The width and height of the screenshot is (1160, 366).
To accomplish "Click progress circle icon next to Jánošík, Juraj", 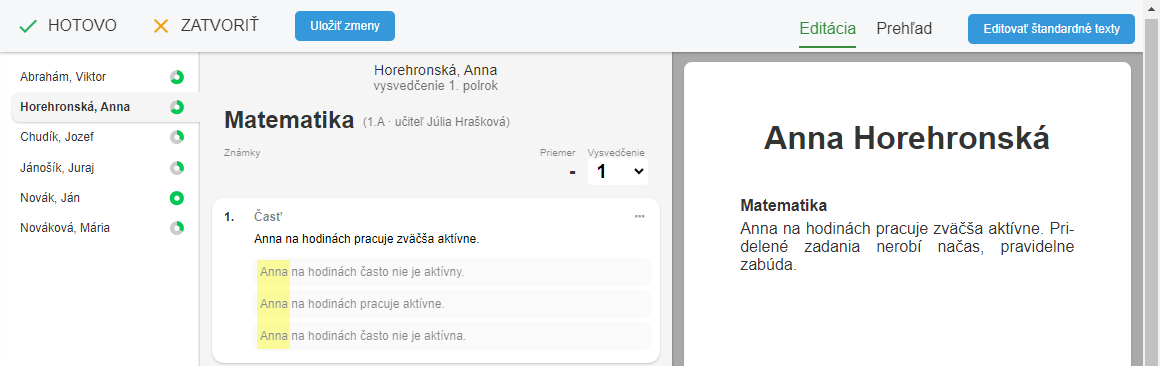I will pos(177,168).
